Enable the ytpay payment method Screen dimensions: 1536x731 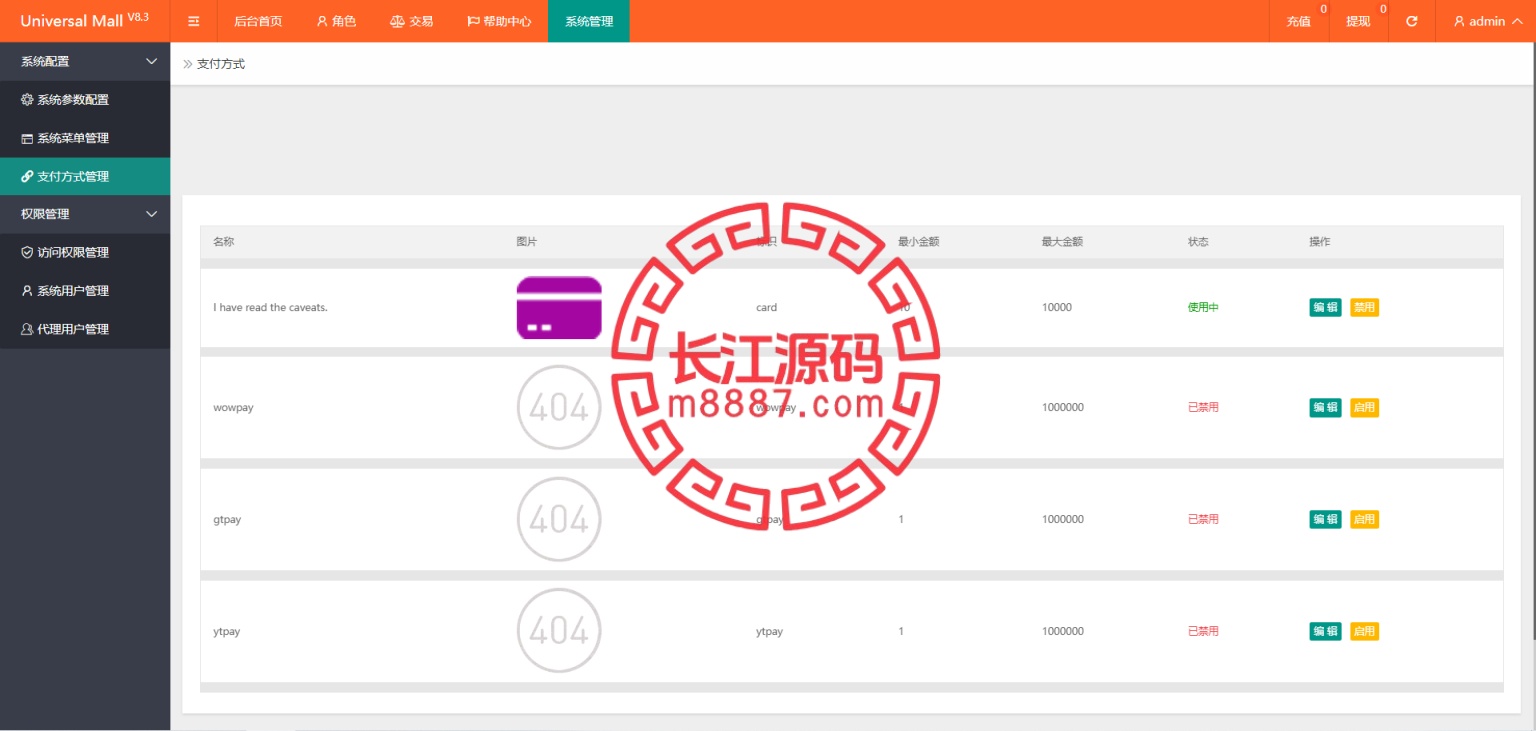point(1364,631)
